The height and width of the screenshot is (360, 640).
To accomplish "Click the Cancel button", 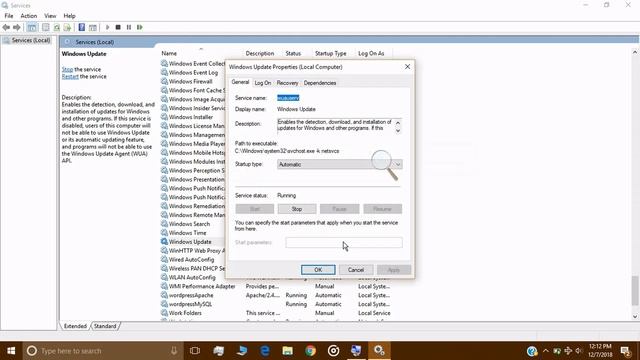I will [x=356, y=270].
